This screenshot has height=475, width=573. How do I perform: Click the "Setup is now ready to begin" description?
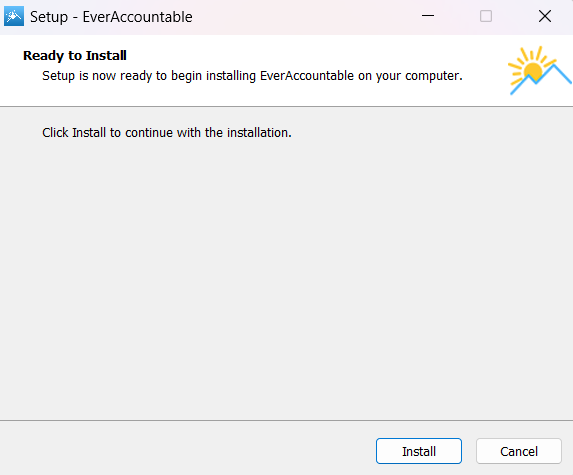click(252, 76)
